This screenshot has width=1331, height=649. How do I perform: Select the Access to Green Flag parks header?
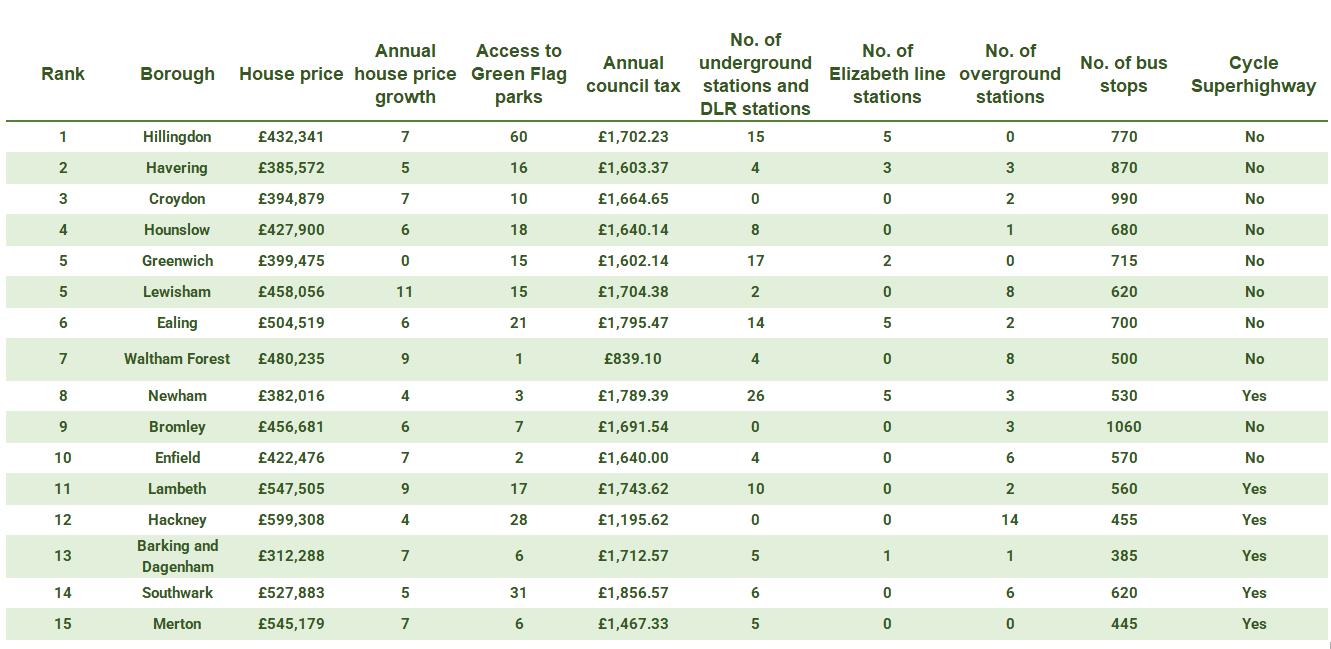coord(518,74)
